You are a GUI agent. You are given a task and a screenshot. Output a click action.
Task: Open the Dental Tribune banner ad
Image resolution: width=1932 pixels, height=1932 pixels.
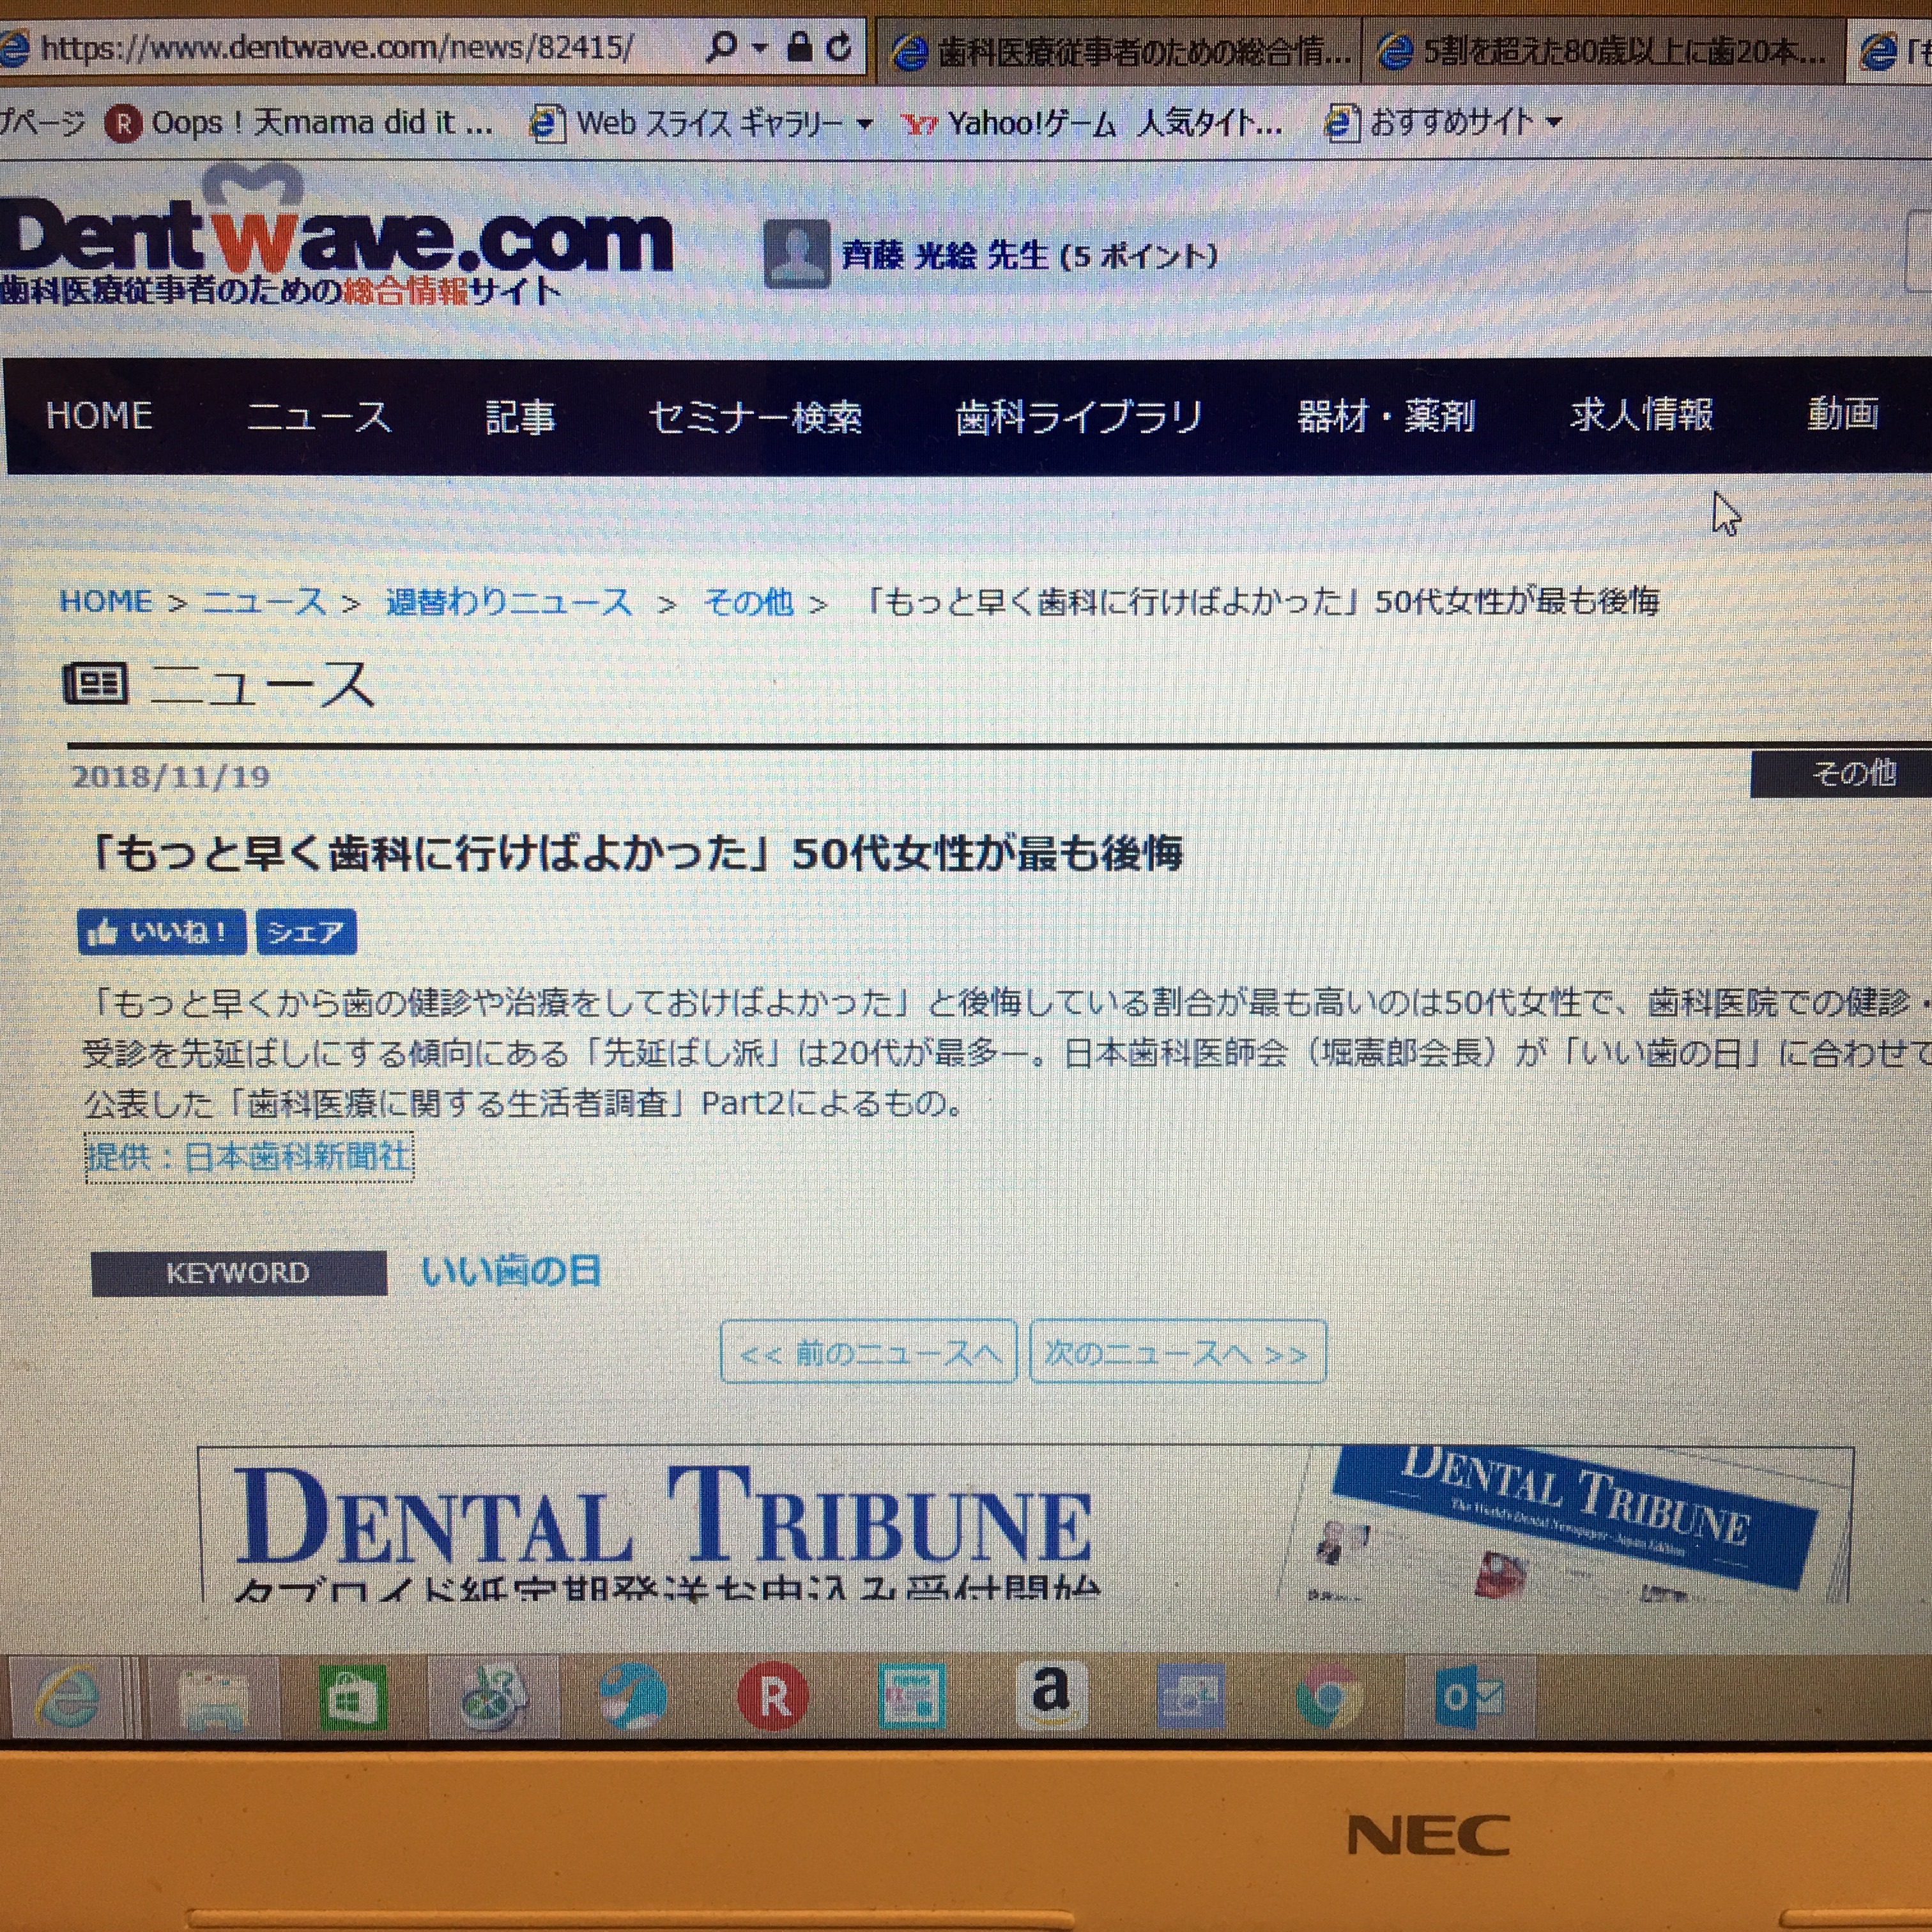coord(1025,1524)
